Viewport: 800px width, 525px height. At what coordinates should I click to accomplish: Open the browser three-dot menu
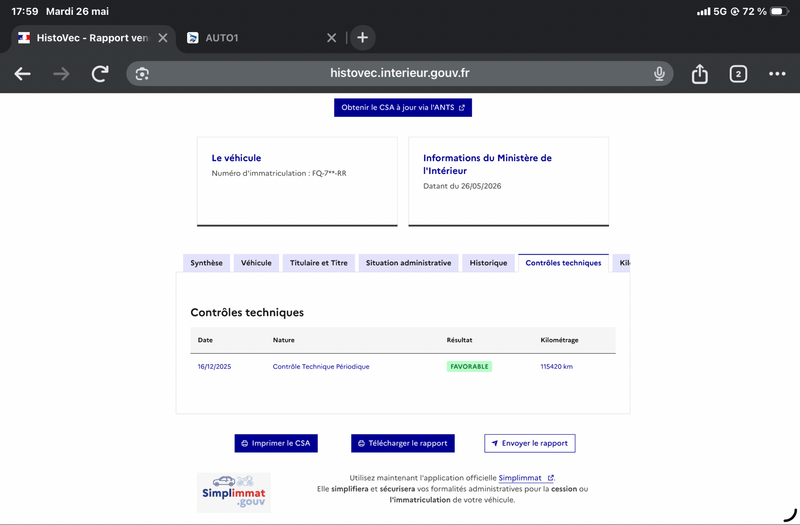[x=777, y=74]
